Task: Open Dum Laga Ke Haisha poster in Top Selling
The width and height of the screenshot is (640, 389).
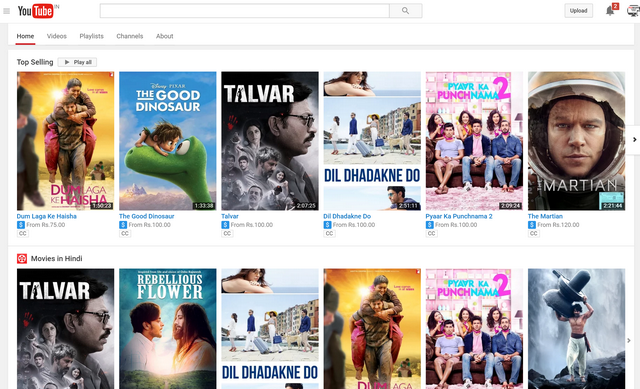Action: 65,141
